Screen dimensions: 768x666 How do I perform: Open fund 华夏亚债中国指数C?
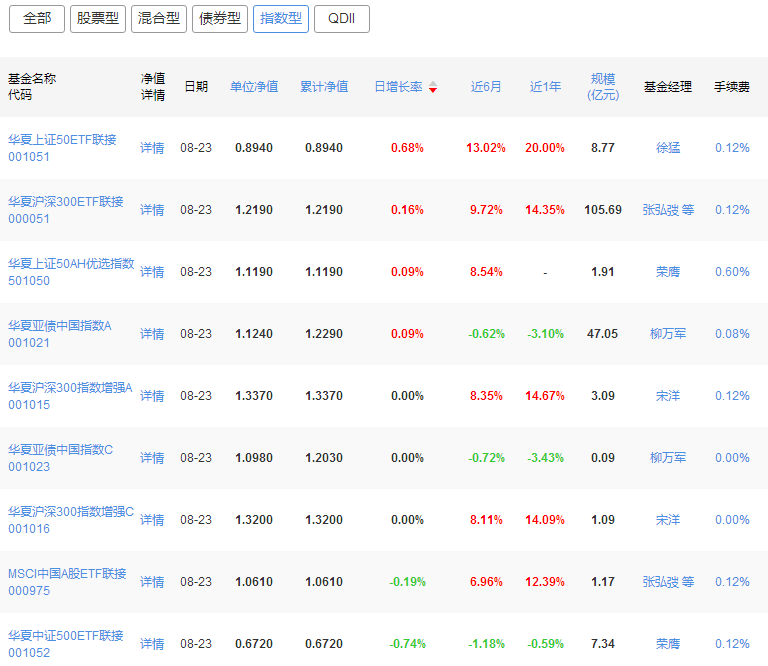coord(60,450)
